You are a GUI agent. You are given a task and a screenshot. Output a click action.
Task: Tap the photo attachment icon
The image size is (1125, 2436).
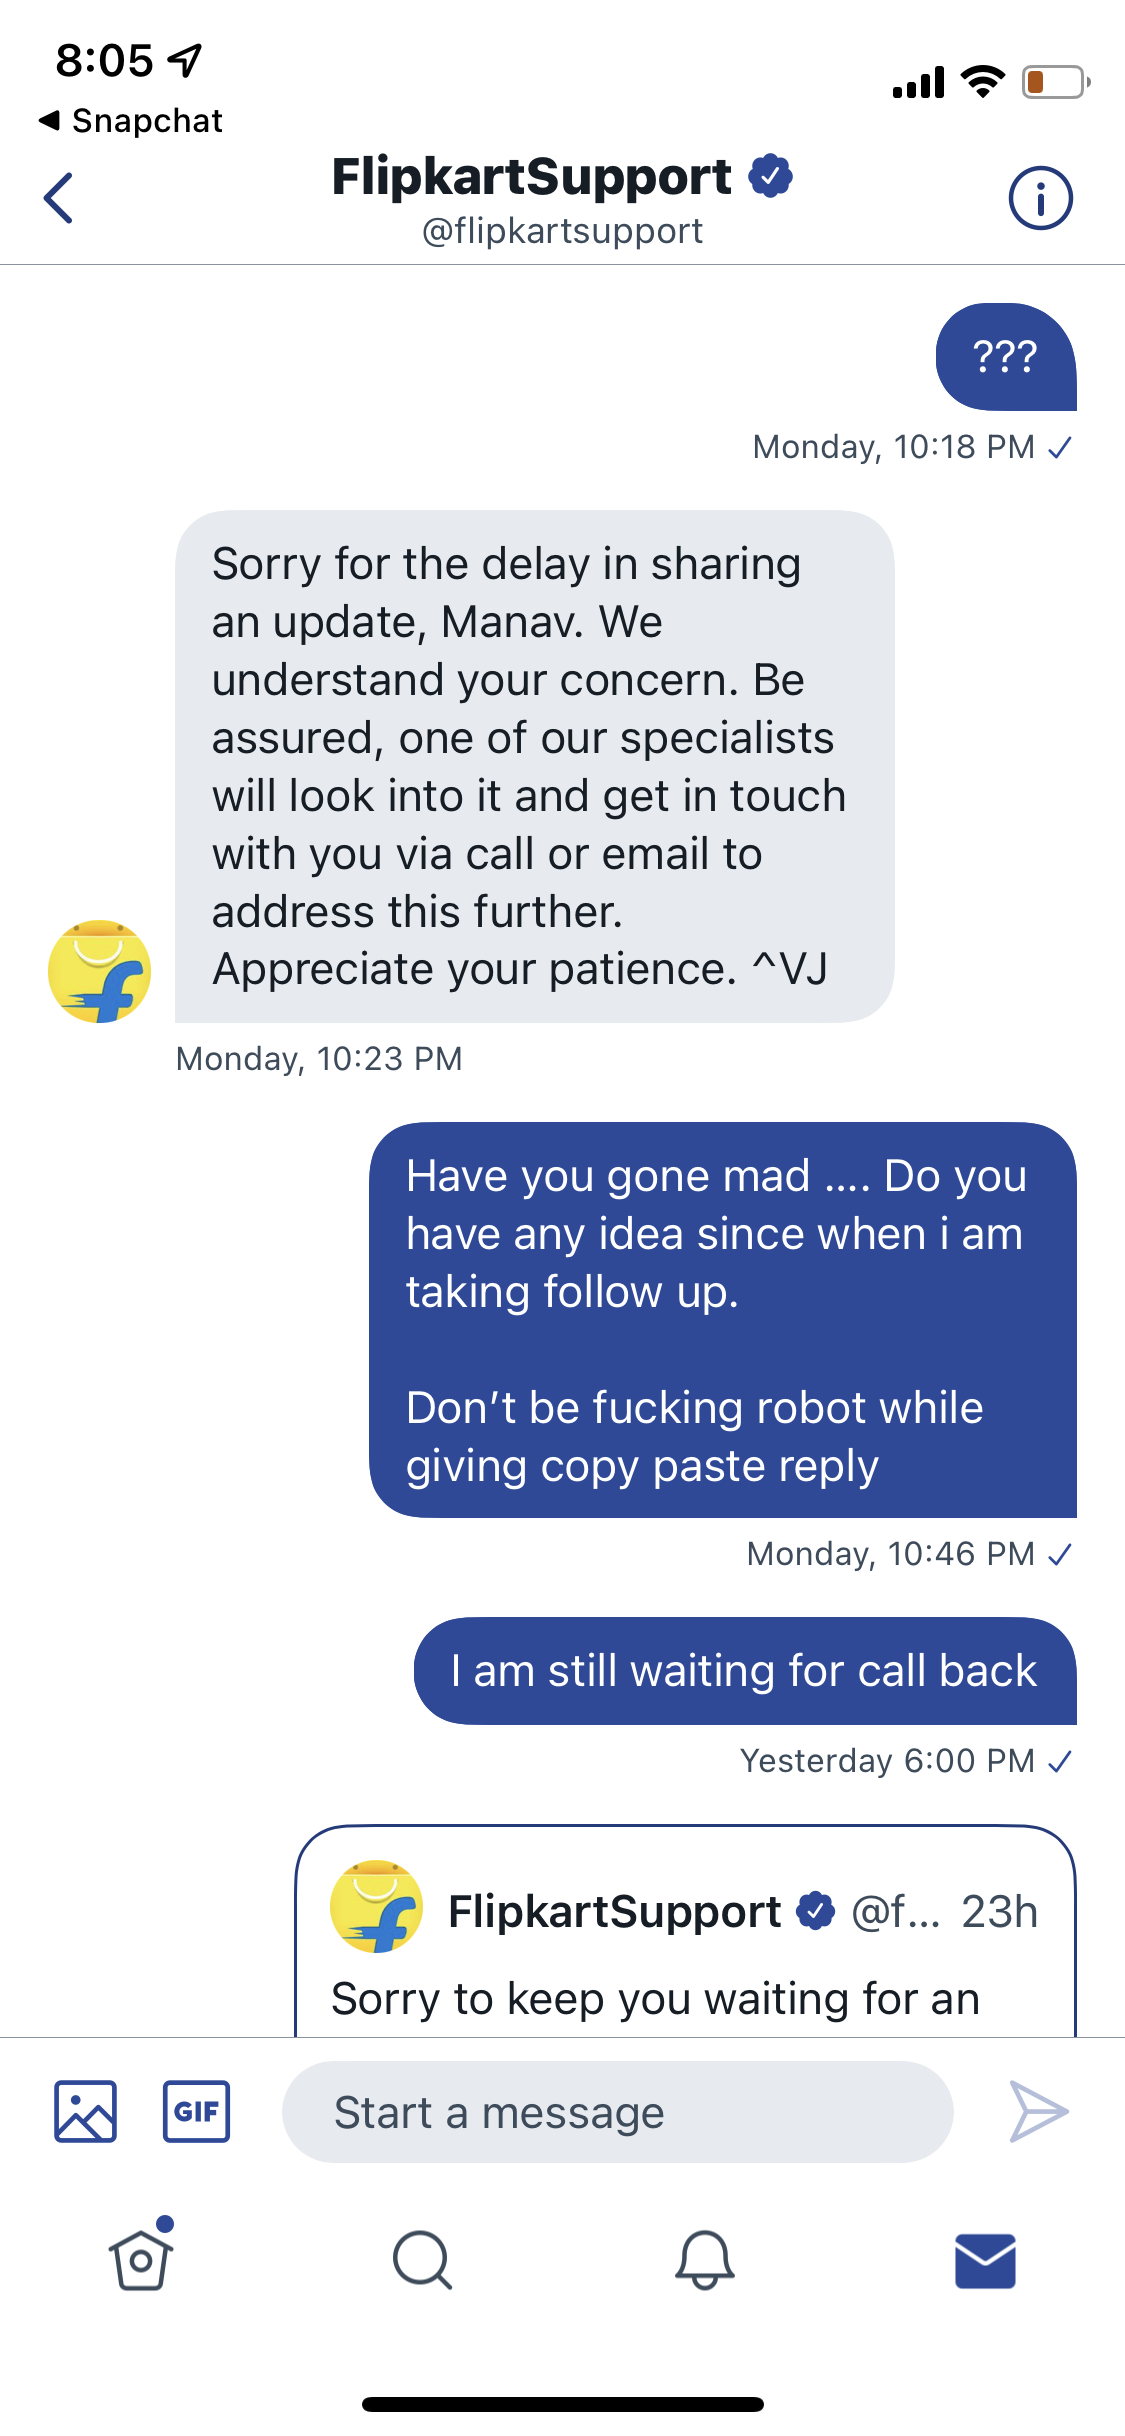(x=86, y=2111)
